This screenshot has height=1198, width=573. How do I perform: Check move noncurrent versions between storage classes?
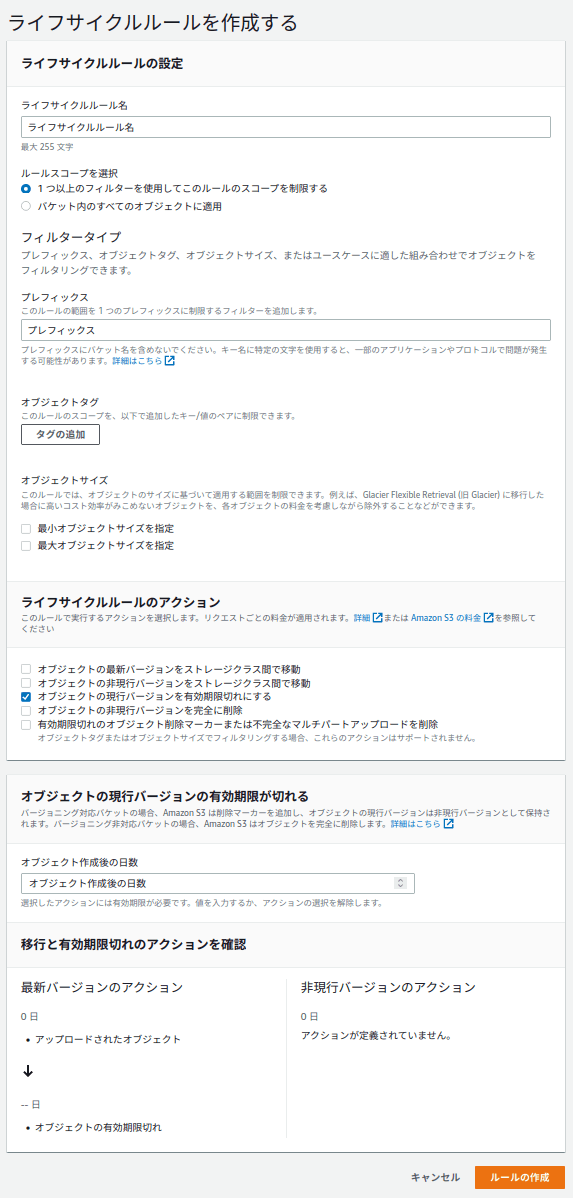point(26,683)
